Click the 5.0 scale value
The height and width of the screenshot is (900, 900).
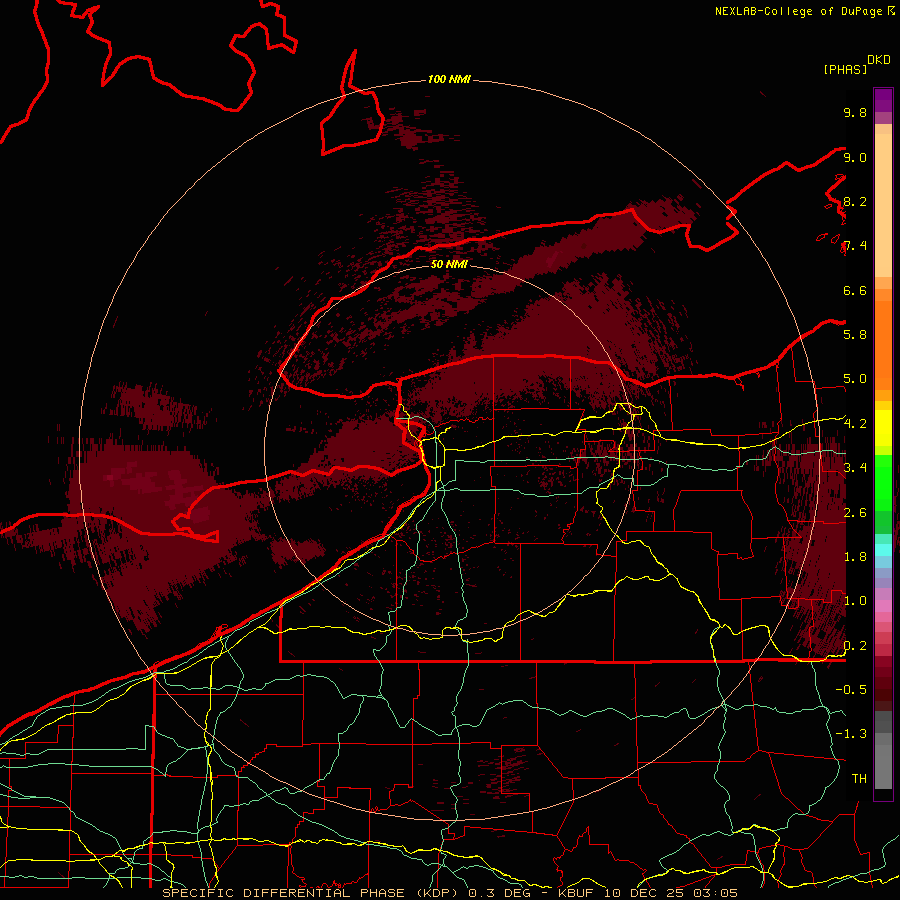[855, 379]
